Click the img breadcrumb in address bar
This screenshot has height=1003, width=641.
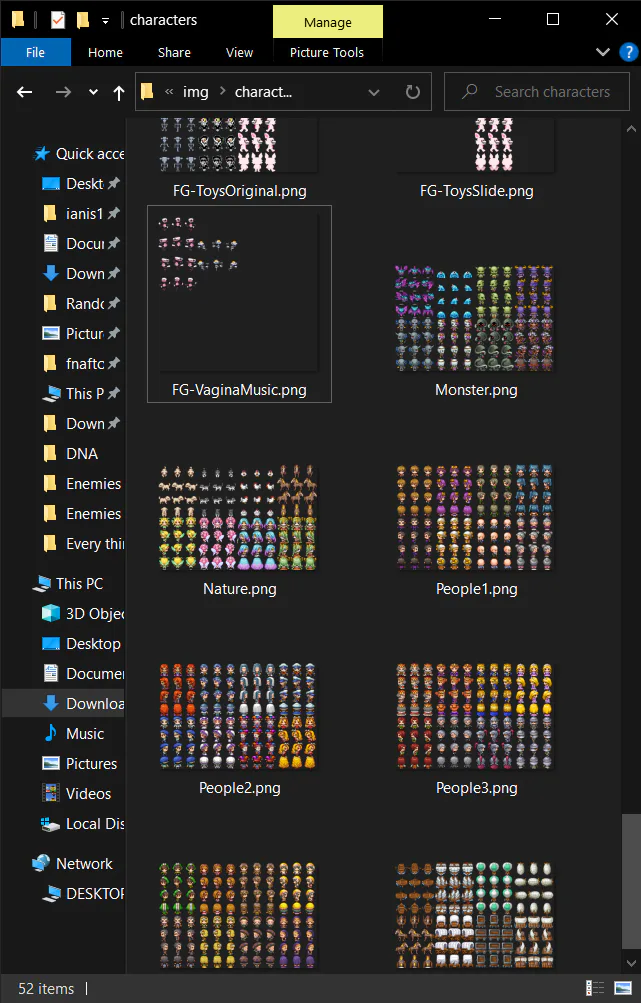(x=196, y=92)
